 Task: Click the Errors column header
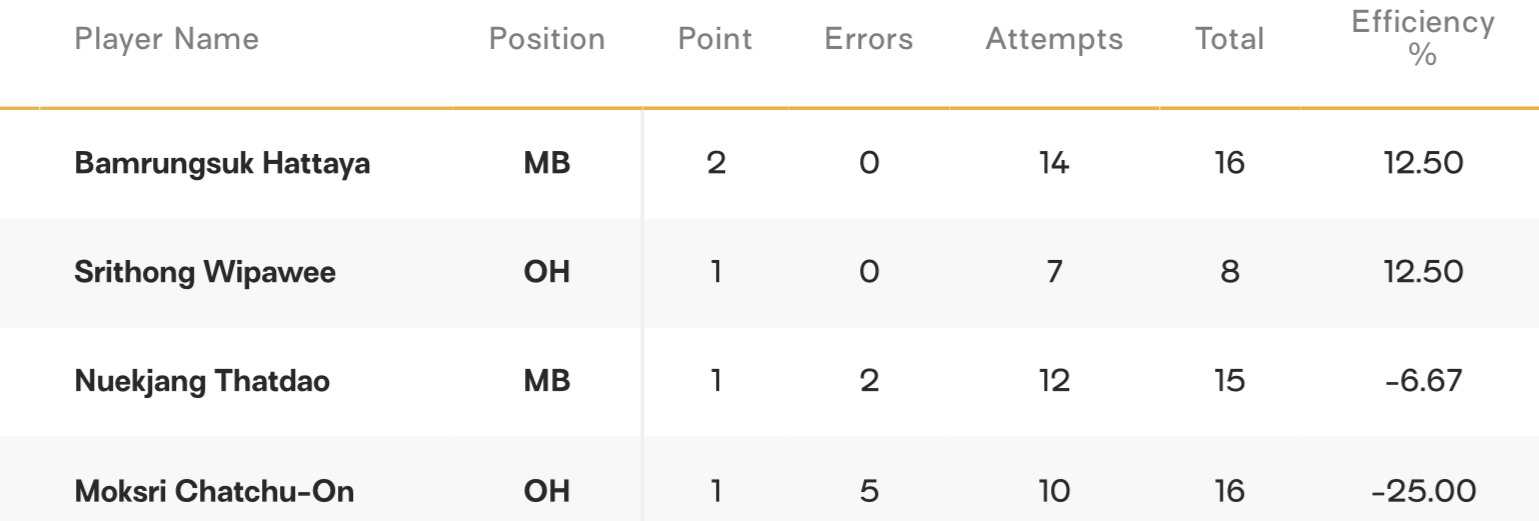[869, 40]
